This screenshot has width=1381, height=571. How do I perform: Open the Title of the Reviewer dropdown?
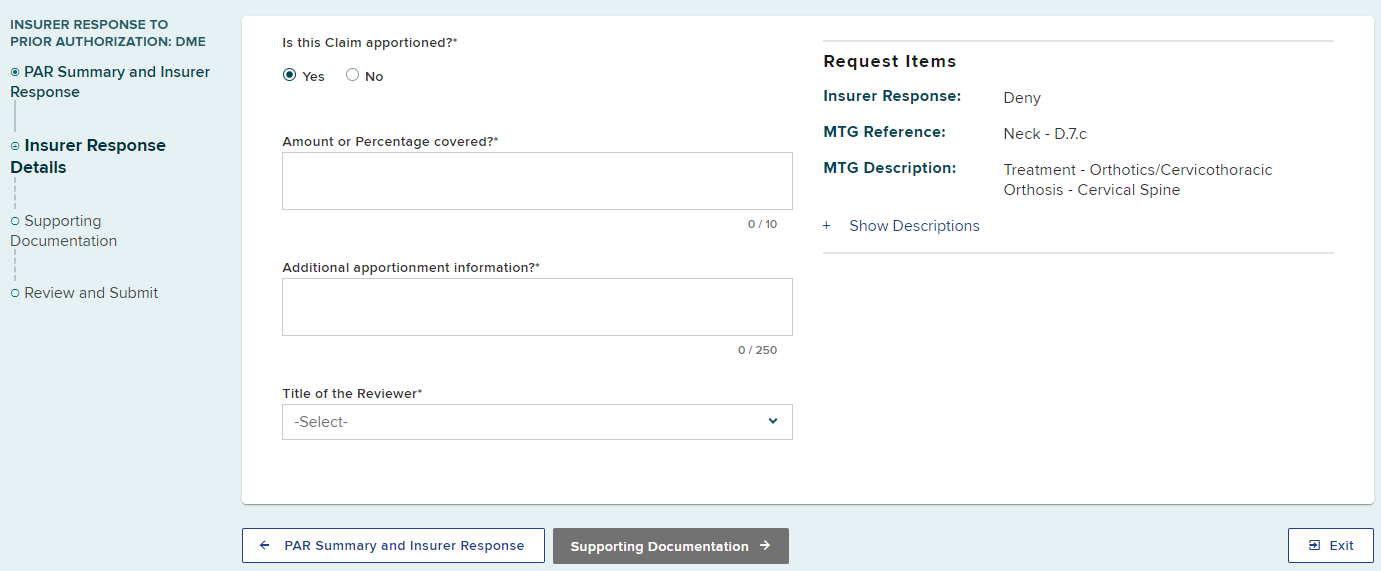pyautogui.click(x=537, y=422)
